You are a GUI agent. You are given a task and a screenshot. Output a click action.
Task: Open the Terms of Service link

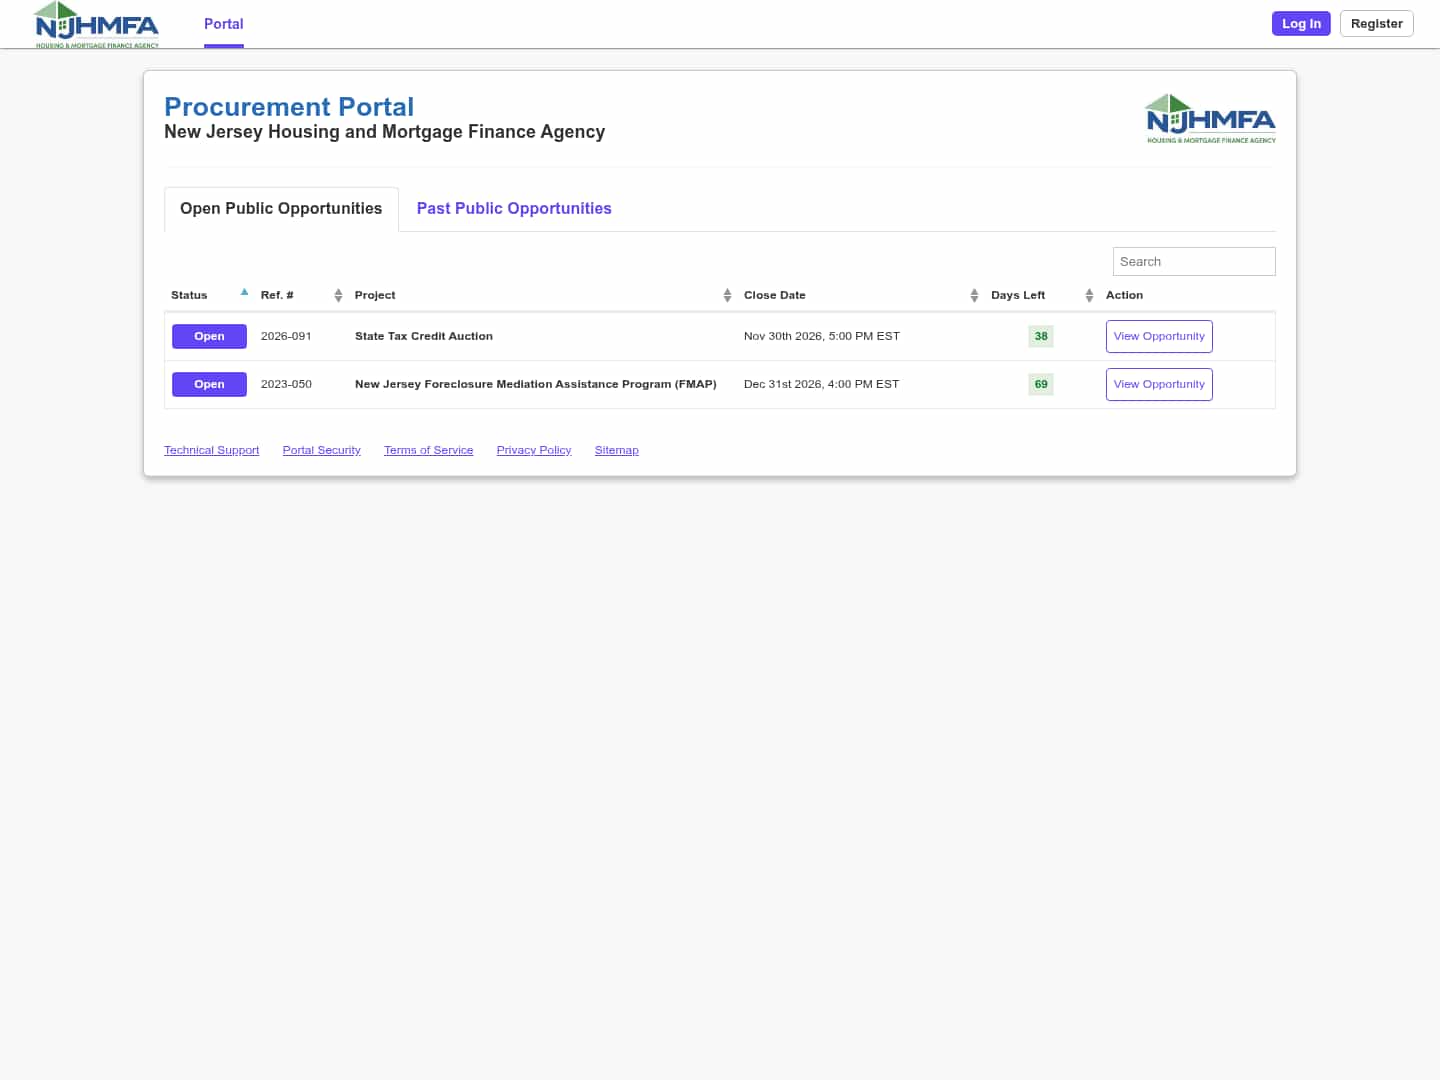pos(428,450)
